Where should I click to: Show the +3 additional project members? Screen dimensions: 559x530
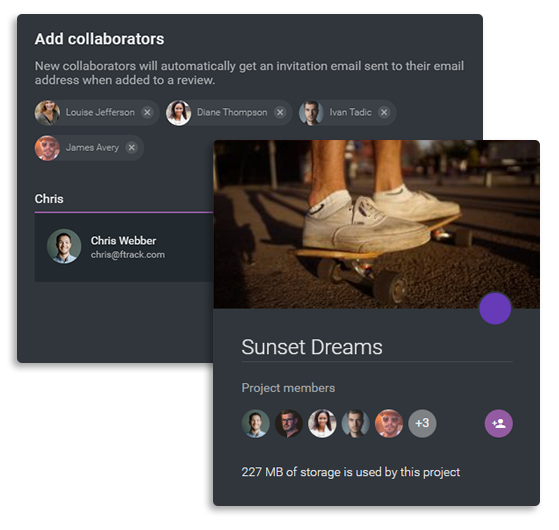422,423
